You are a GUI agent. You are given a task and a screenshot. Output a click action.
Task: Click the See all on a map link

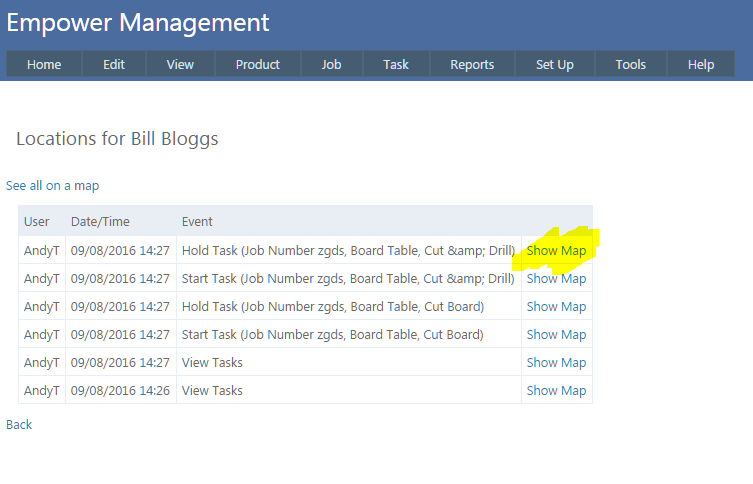tap(52, 186)
